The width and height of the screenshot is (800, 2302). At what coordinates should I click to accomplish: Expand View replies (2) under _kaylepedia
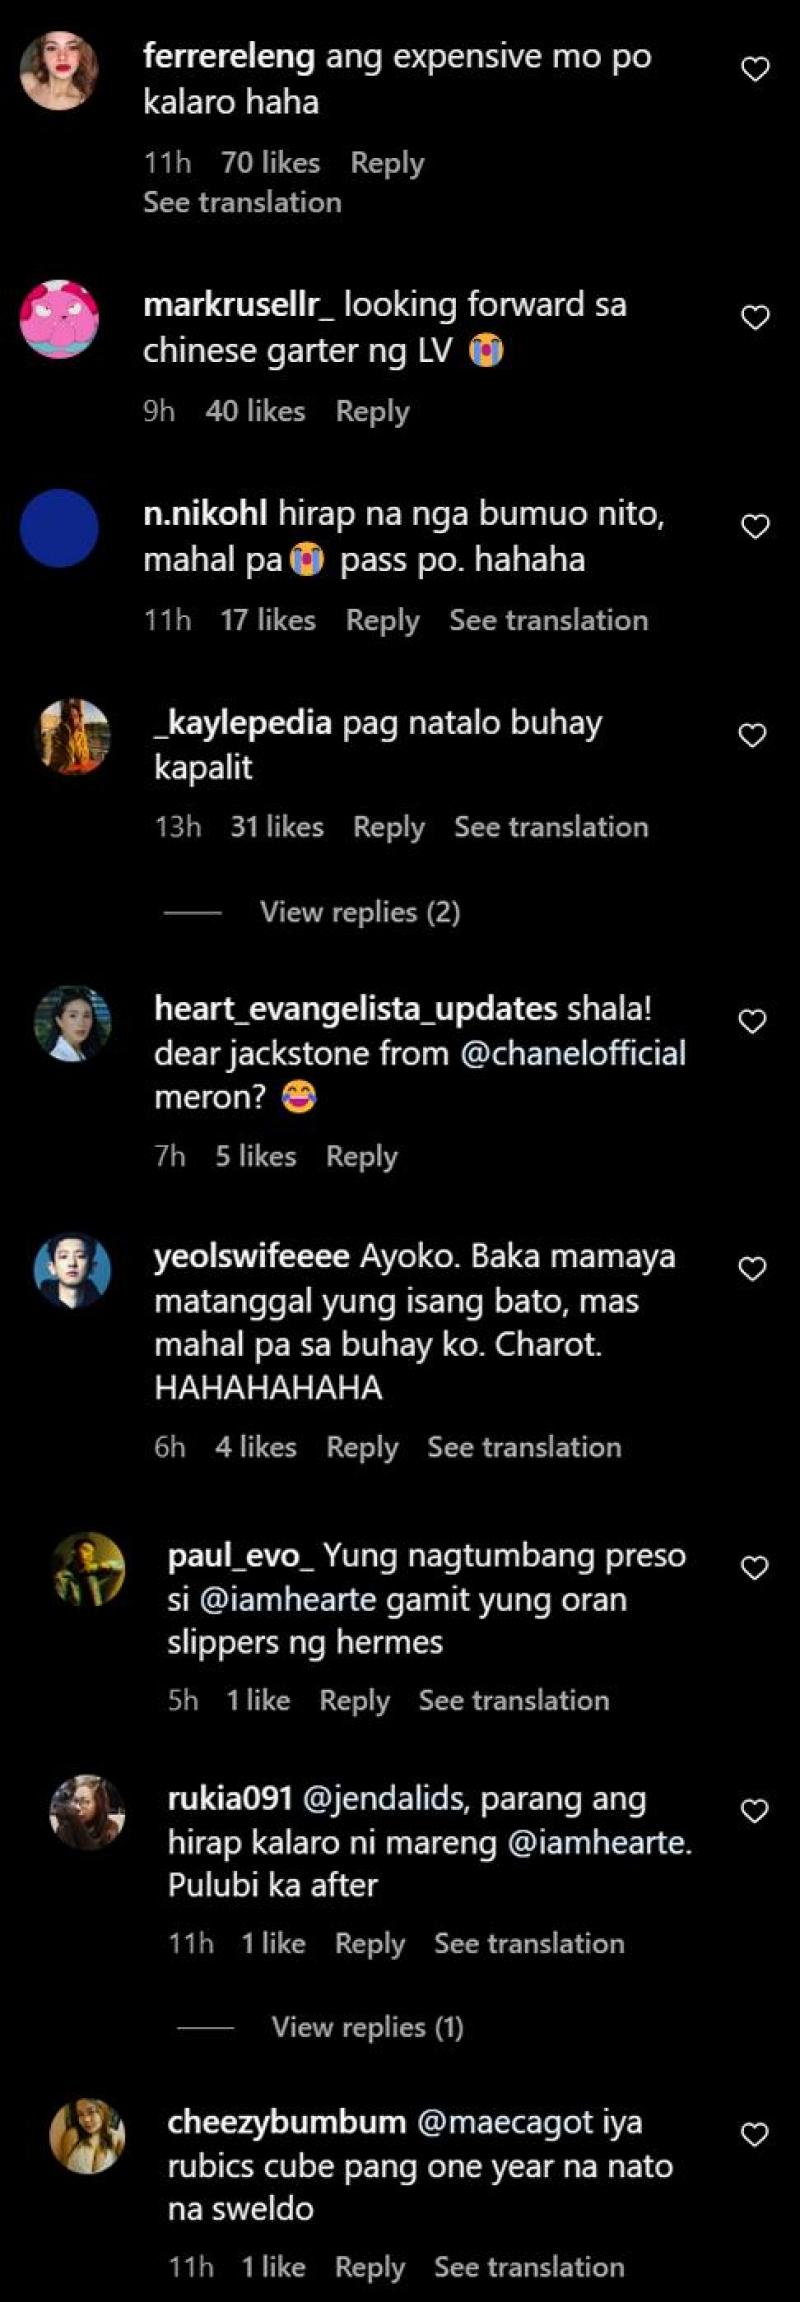(x=359, y=912)
